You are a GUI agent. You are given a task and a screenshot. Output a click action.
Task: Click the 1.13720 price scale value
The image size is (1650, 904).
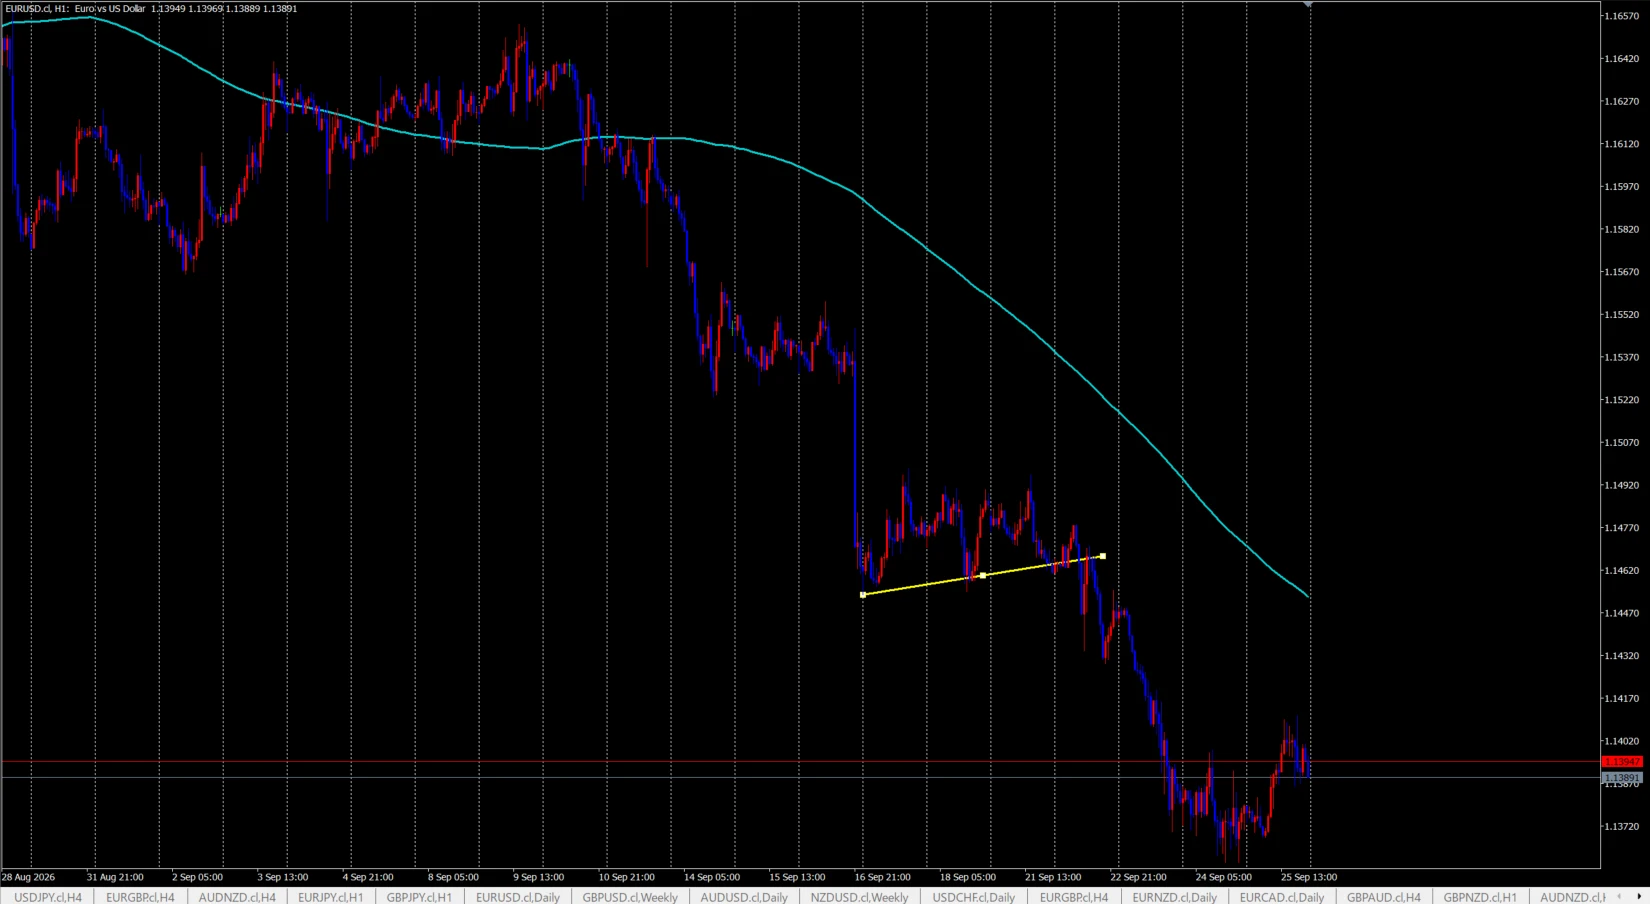tap(1622, 826)
